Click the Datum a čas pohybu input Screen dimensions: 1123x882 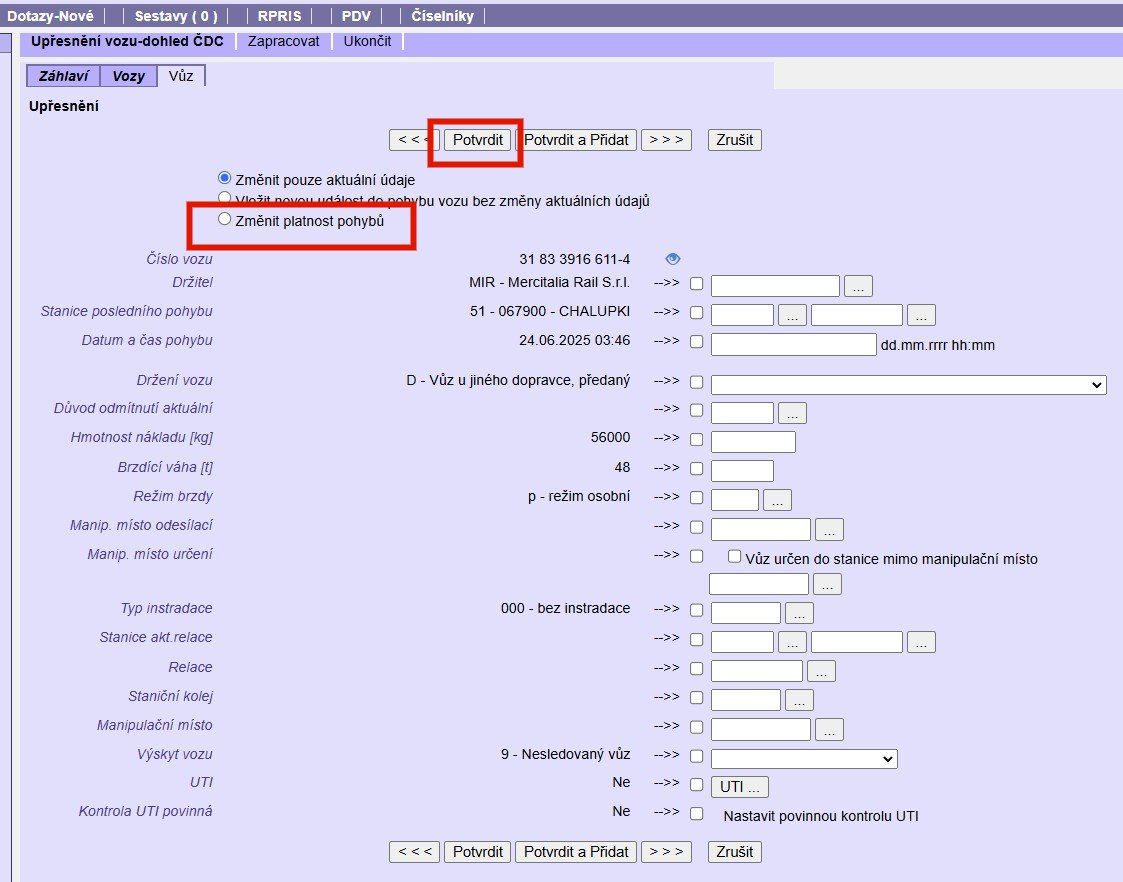793,345
